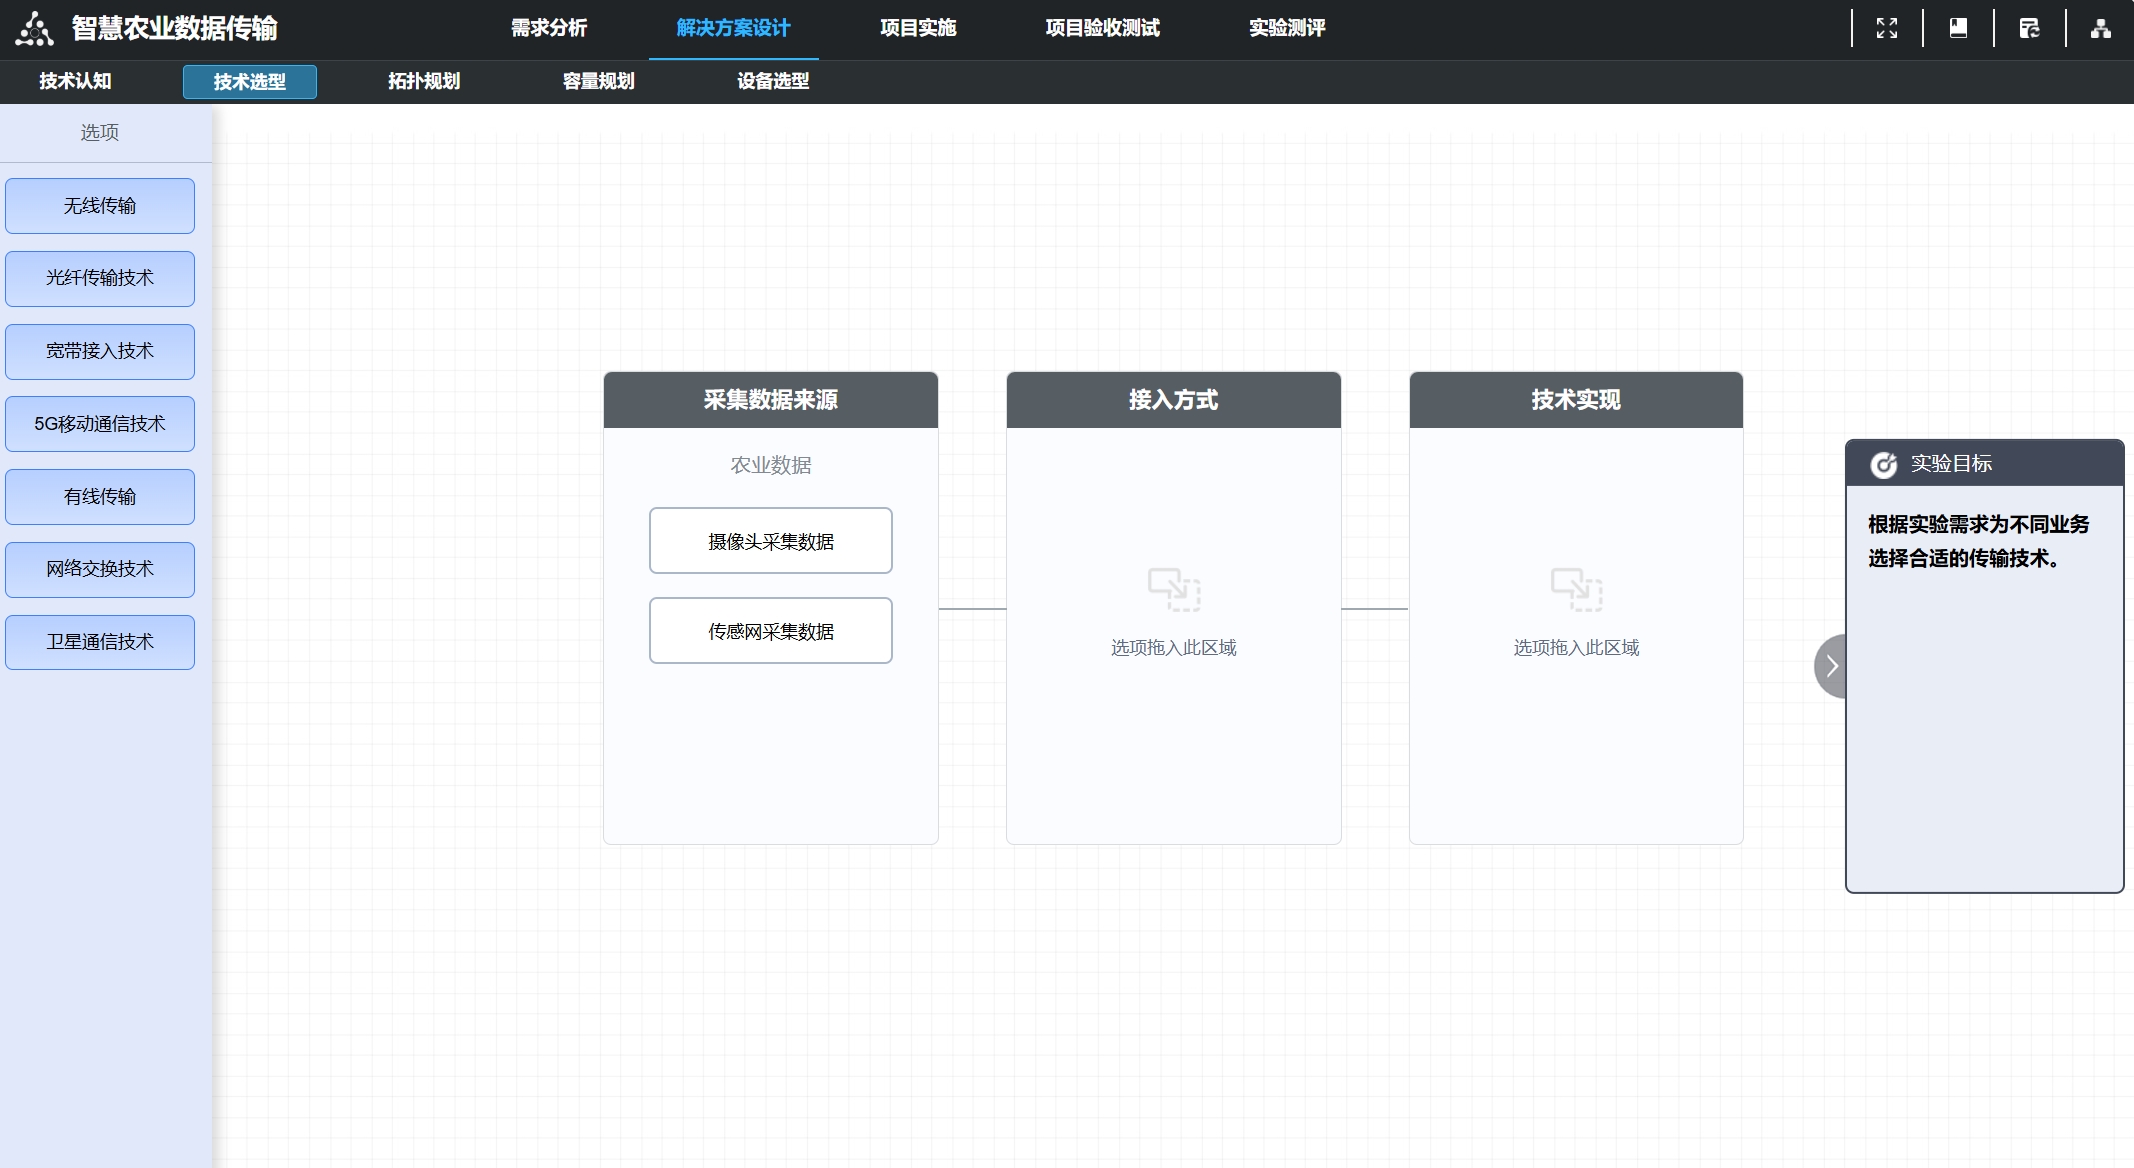Click the 卫星通信技术 option
The height and width of the screenshot is (1168, 2134).
[99, 642]
